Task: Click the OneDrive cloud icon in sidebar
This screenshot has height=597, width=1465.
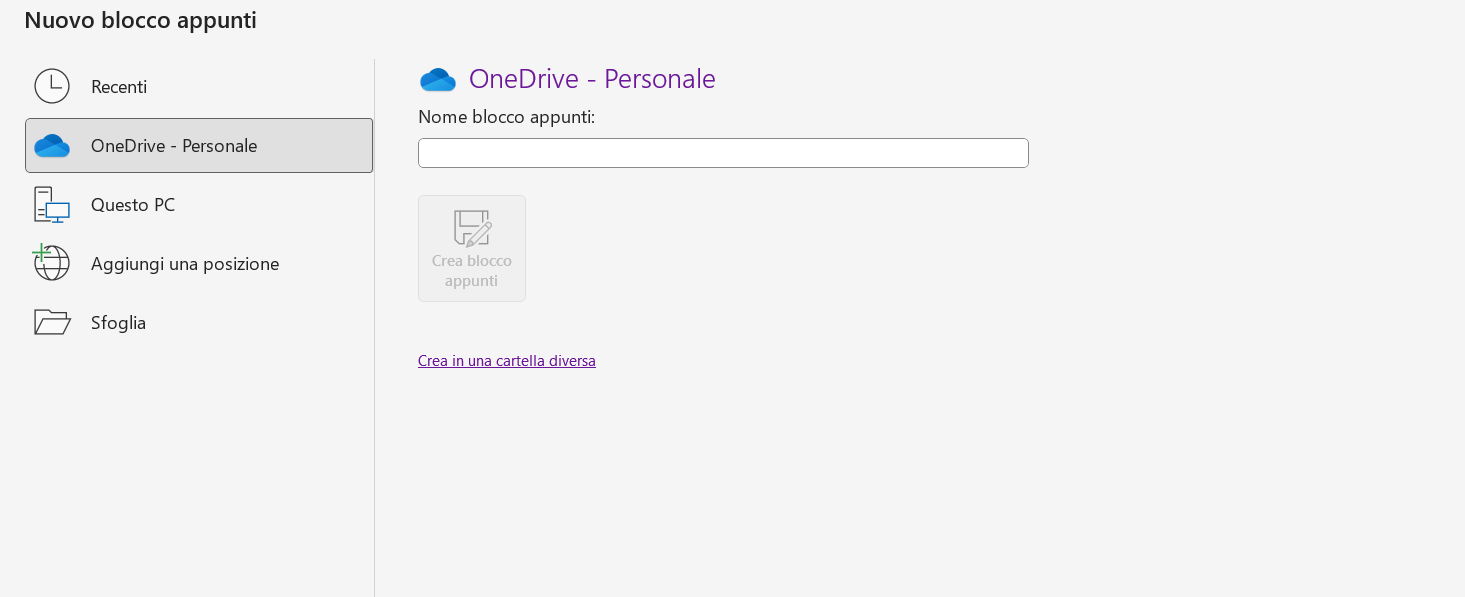Action: [52, 145]
